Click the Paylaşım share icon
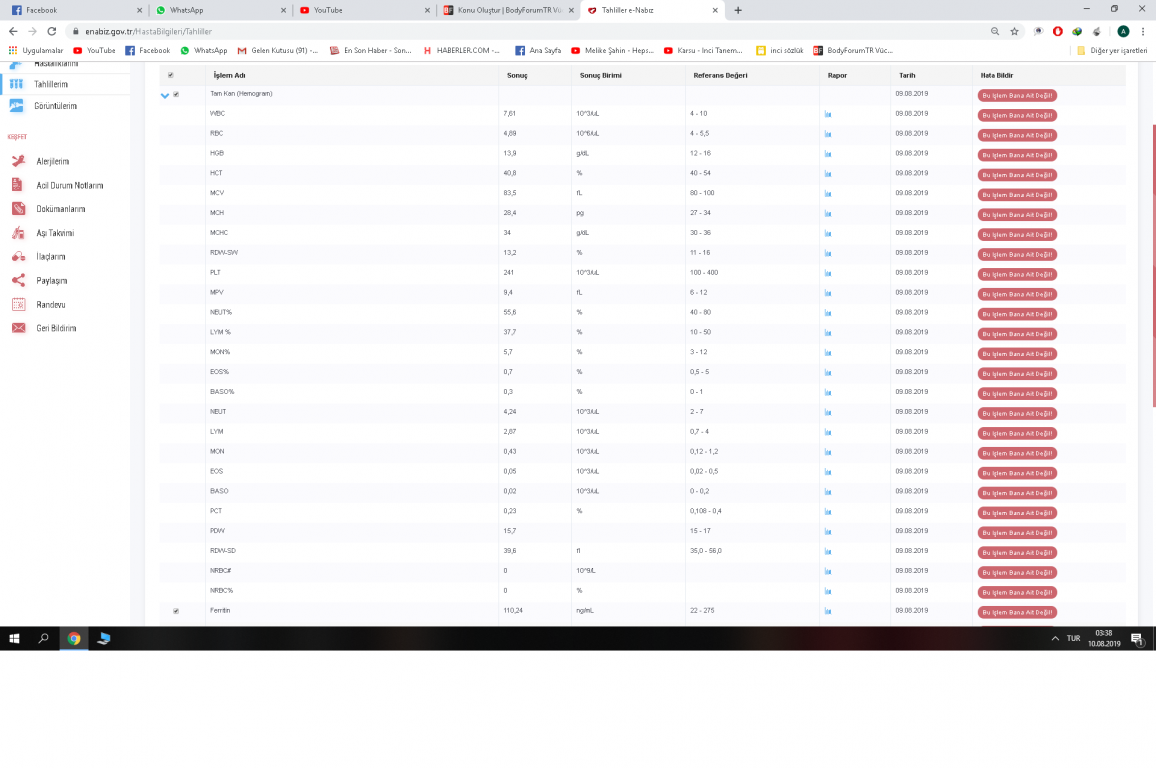Screen dimensions: 1156x768 [18, 280]
